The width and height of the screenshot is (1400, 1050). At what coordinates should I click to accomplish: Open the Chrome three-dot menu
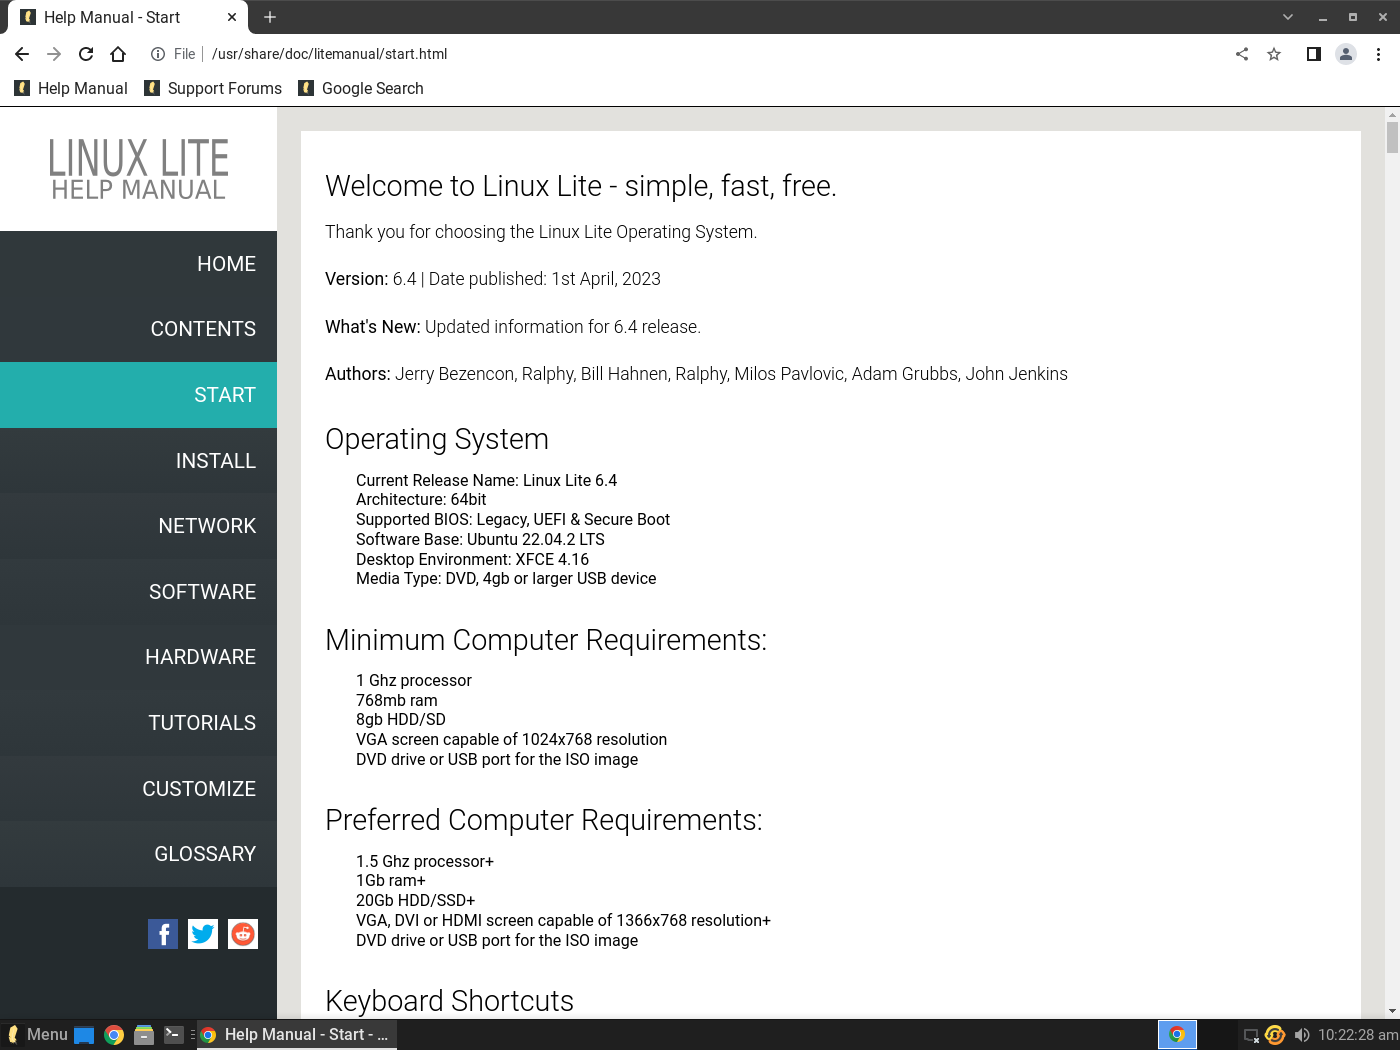point(1378,54)
